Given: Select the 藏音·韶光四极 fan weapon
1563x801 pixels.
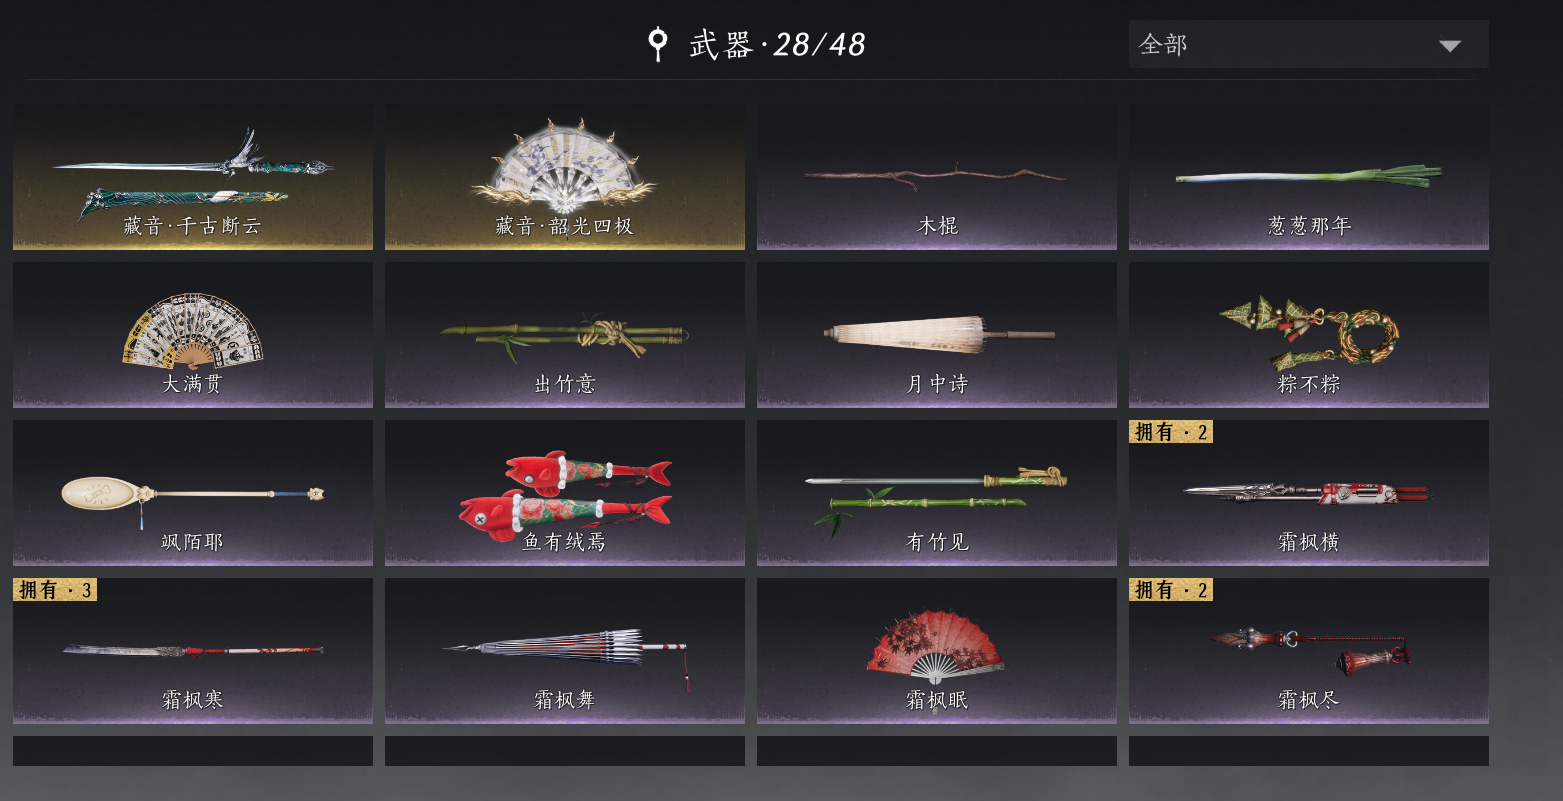Looking at the screenshot, I should pos(565,177).
